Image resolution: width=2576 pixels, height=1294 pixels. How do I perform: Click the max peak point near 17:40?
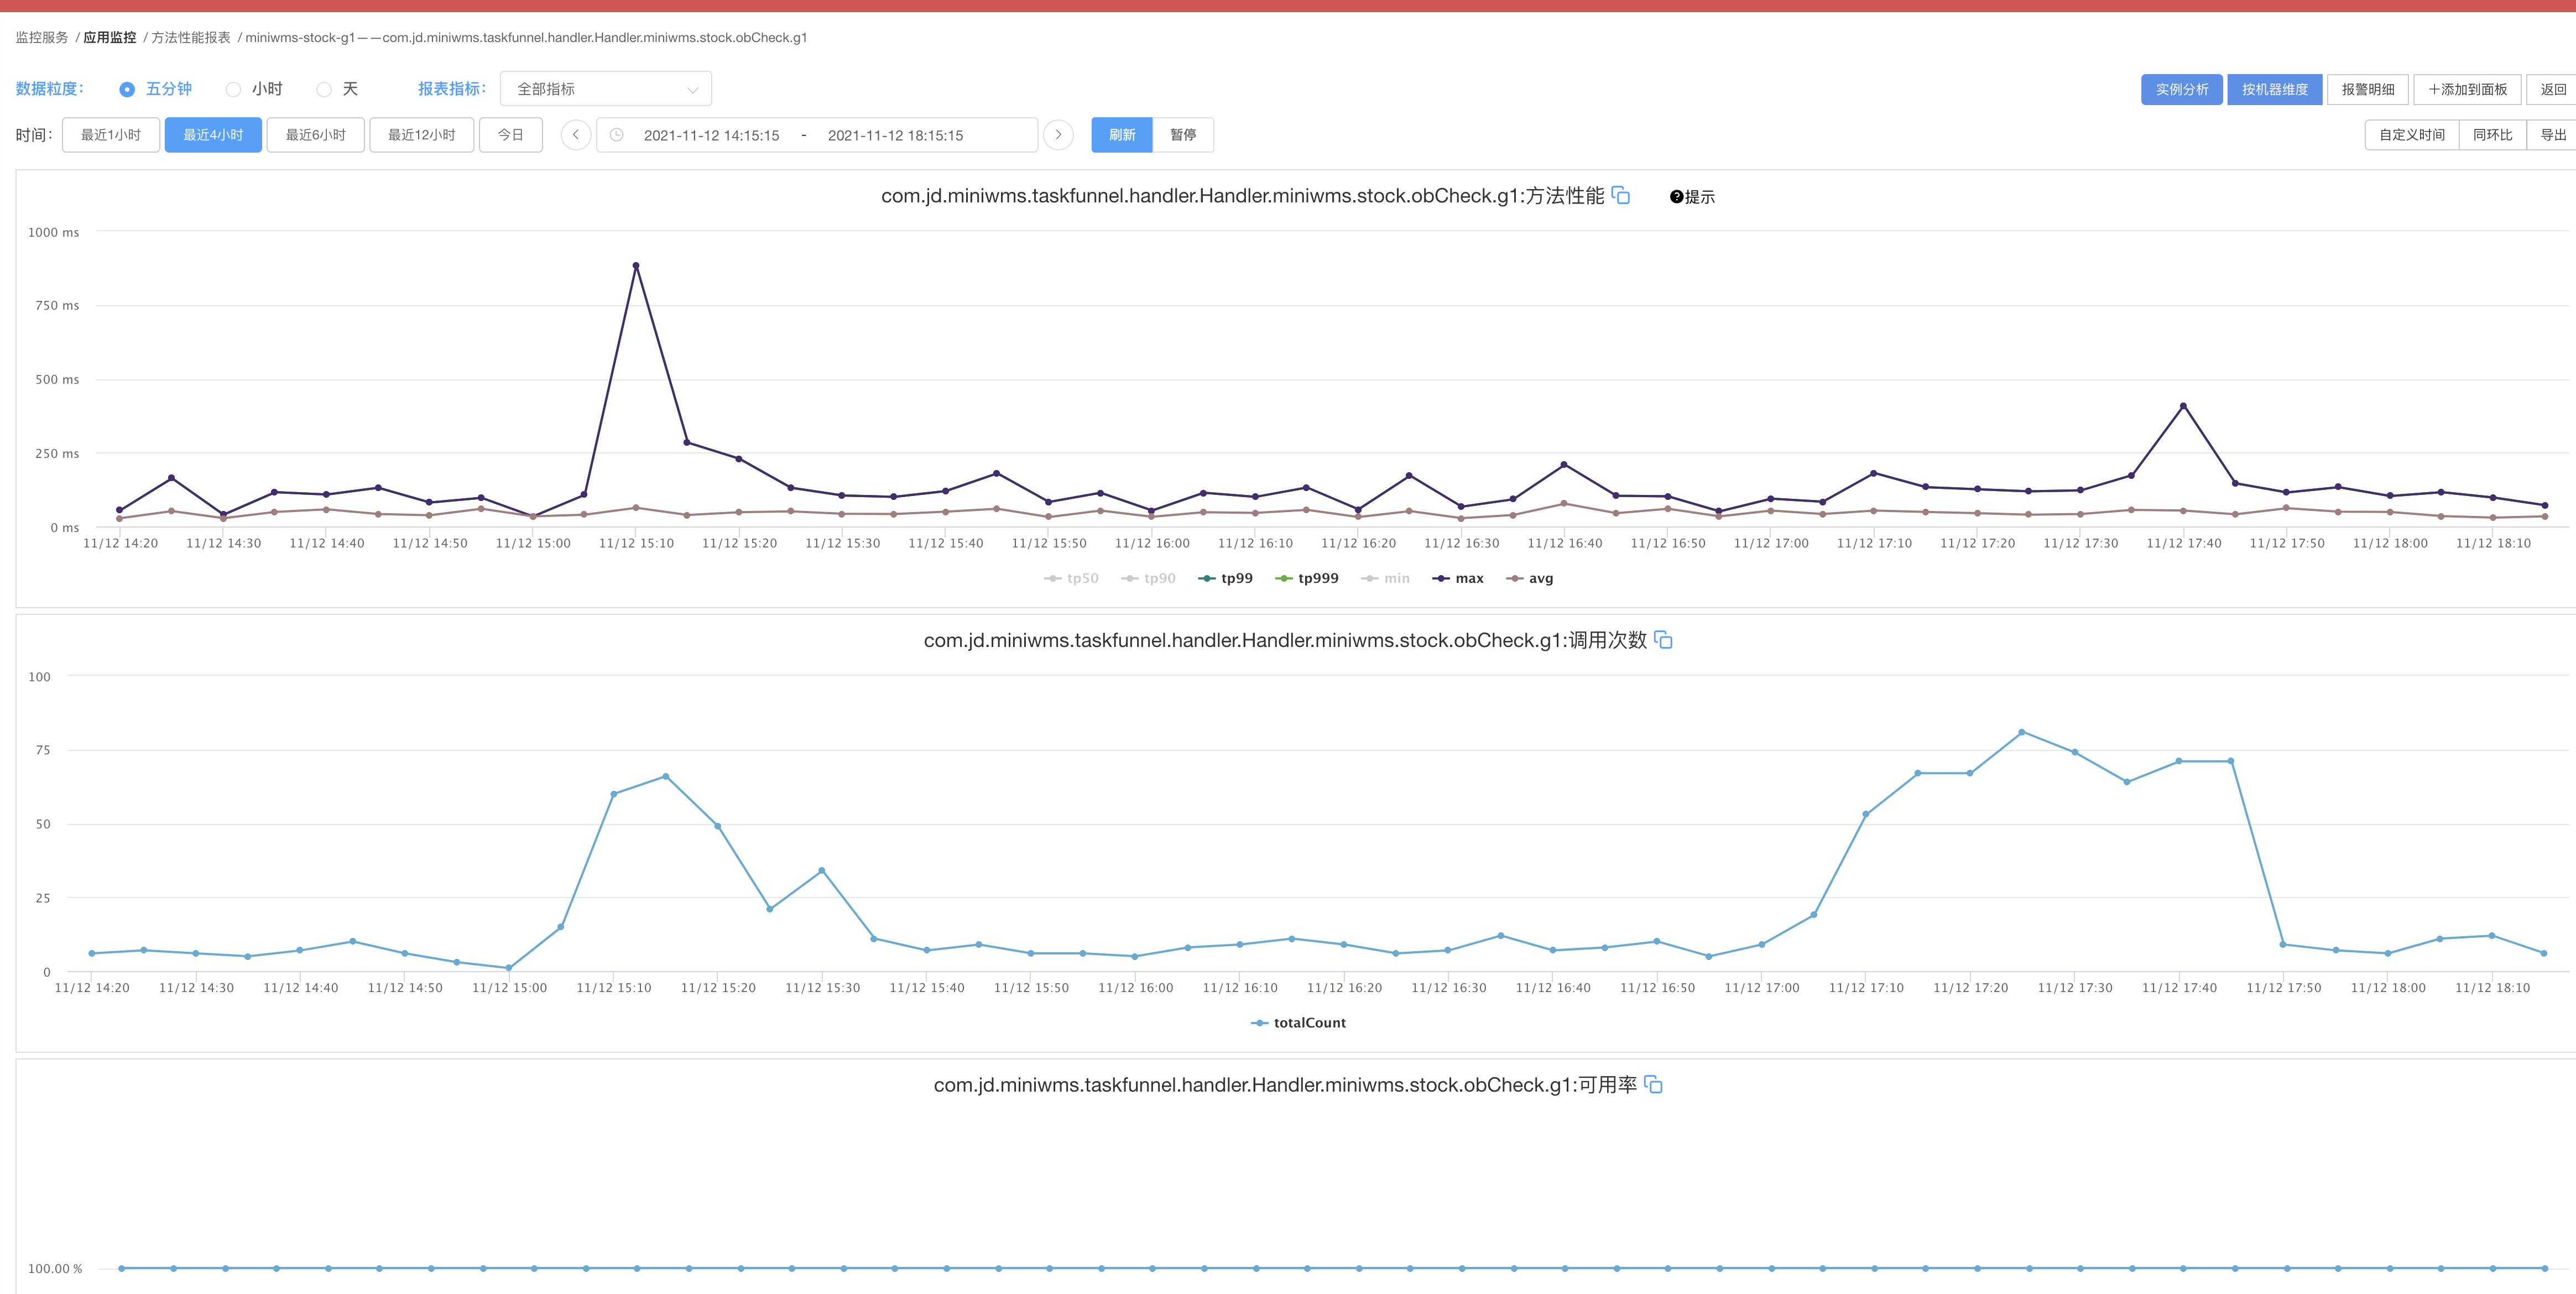(x=2183, y=406)
